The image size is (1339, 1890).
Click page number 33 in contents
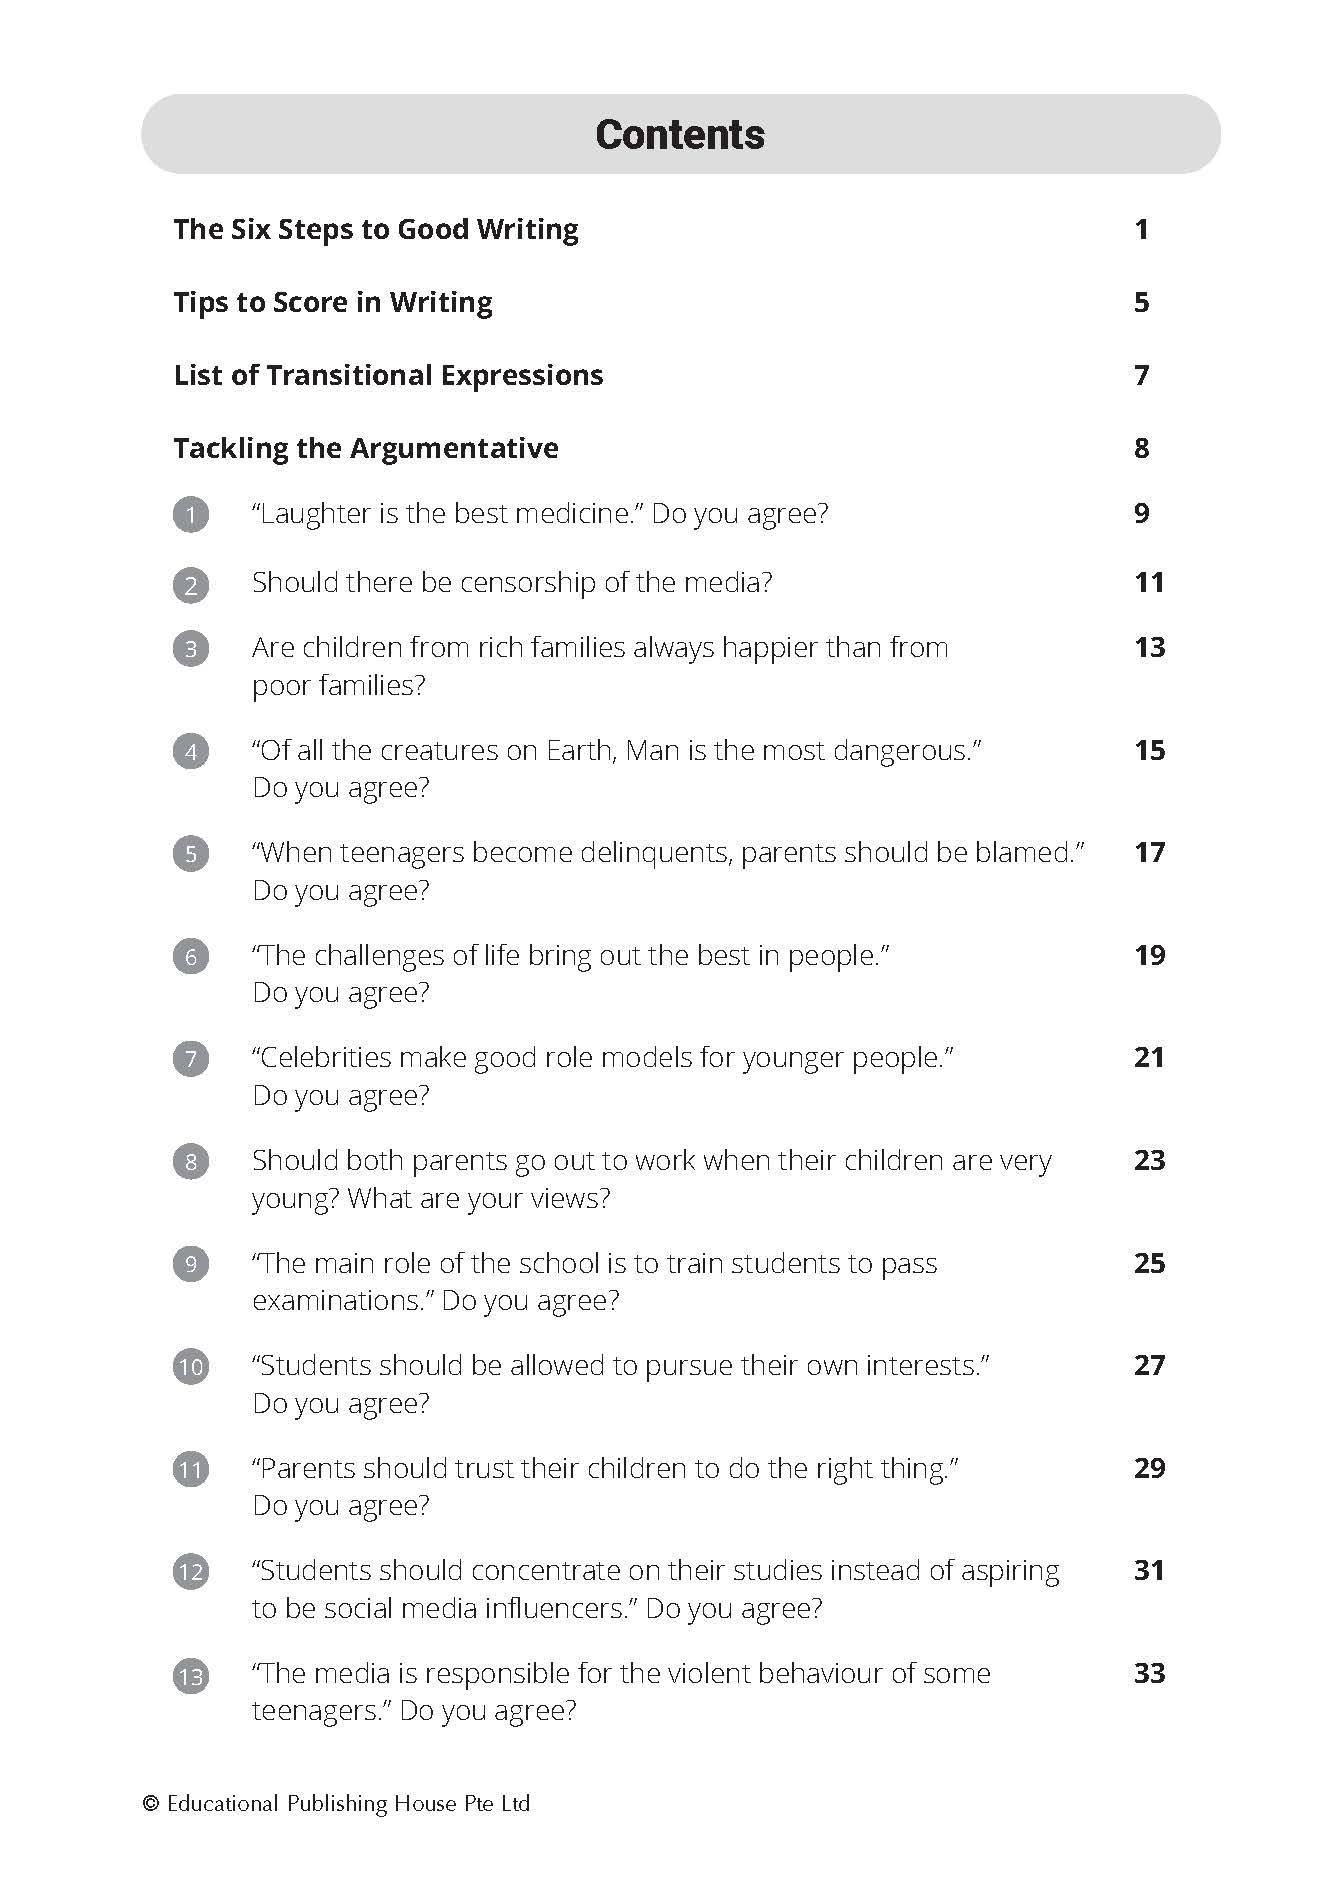[x=1149, y=1673]
